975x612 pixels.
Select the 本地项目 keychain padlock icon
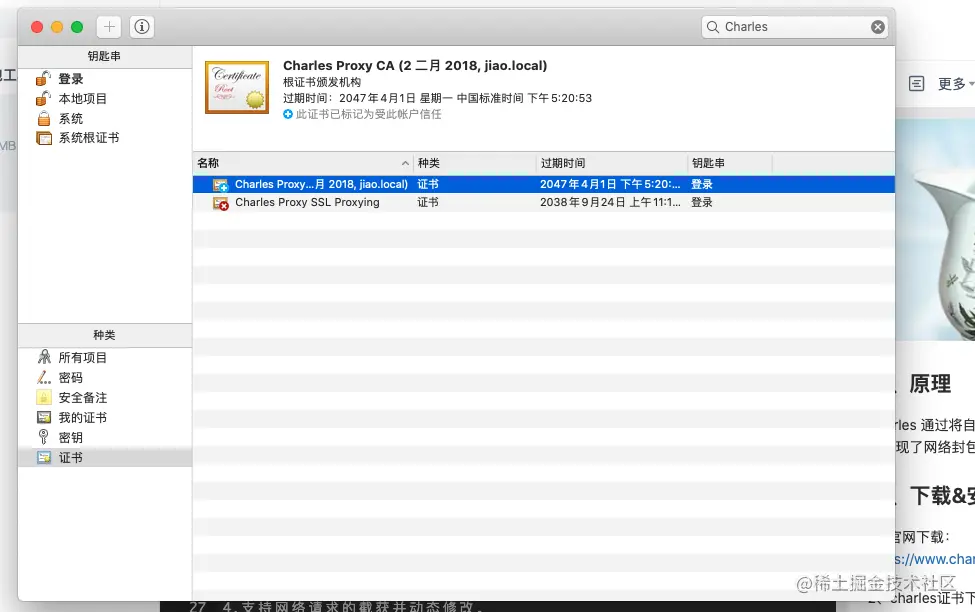click(x=44, y=98)
